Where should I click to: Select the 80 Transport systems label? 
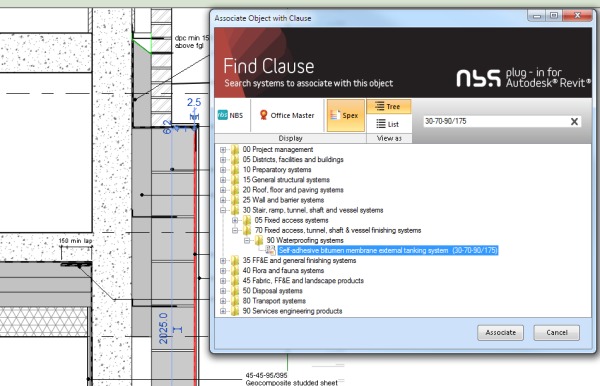pos(274,301)
